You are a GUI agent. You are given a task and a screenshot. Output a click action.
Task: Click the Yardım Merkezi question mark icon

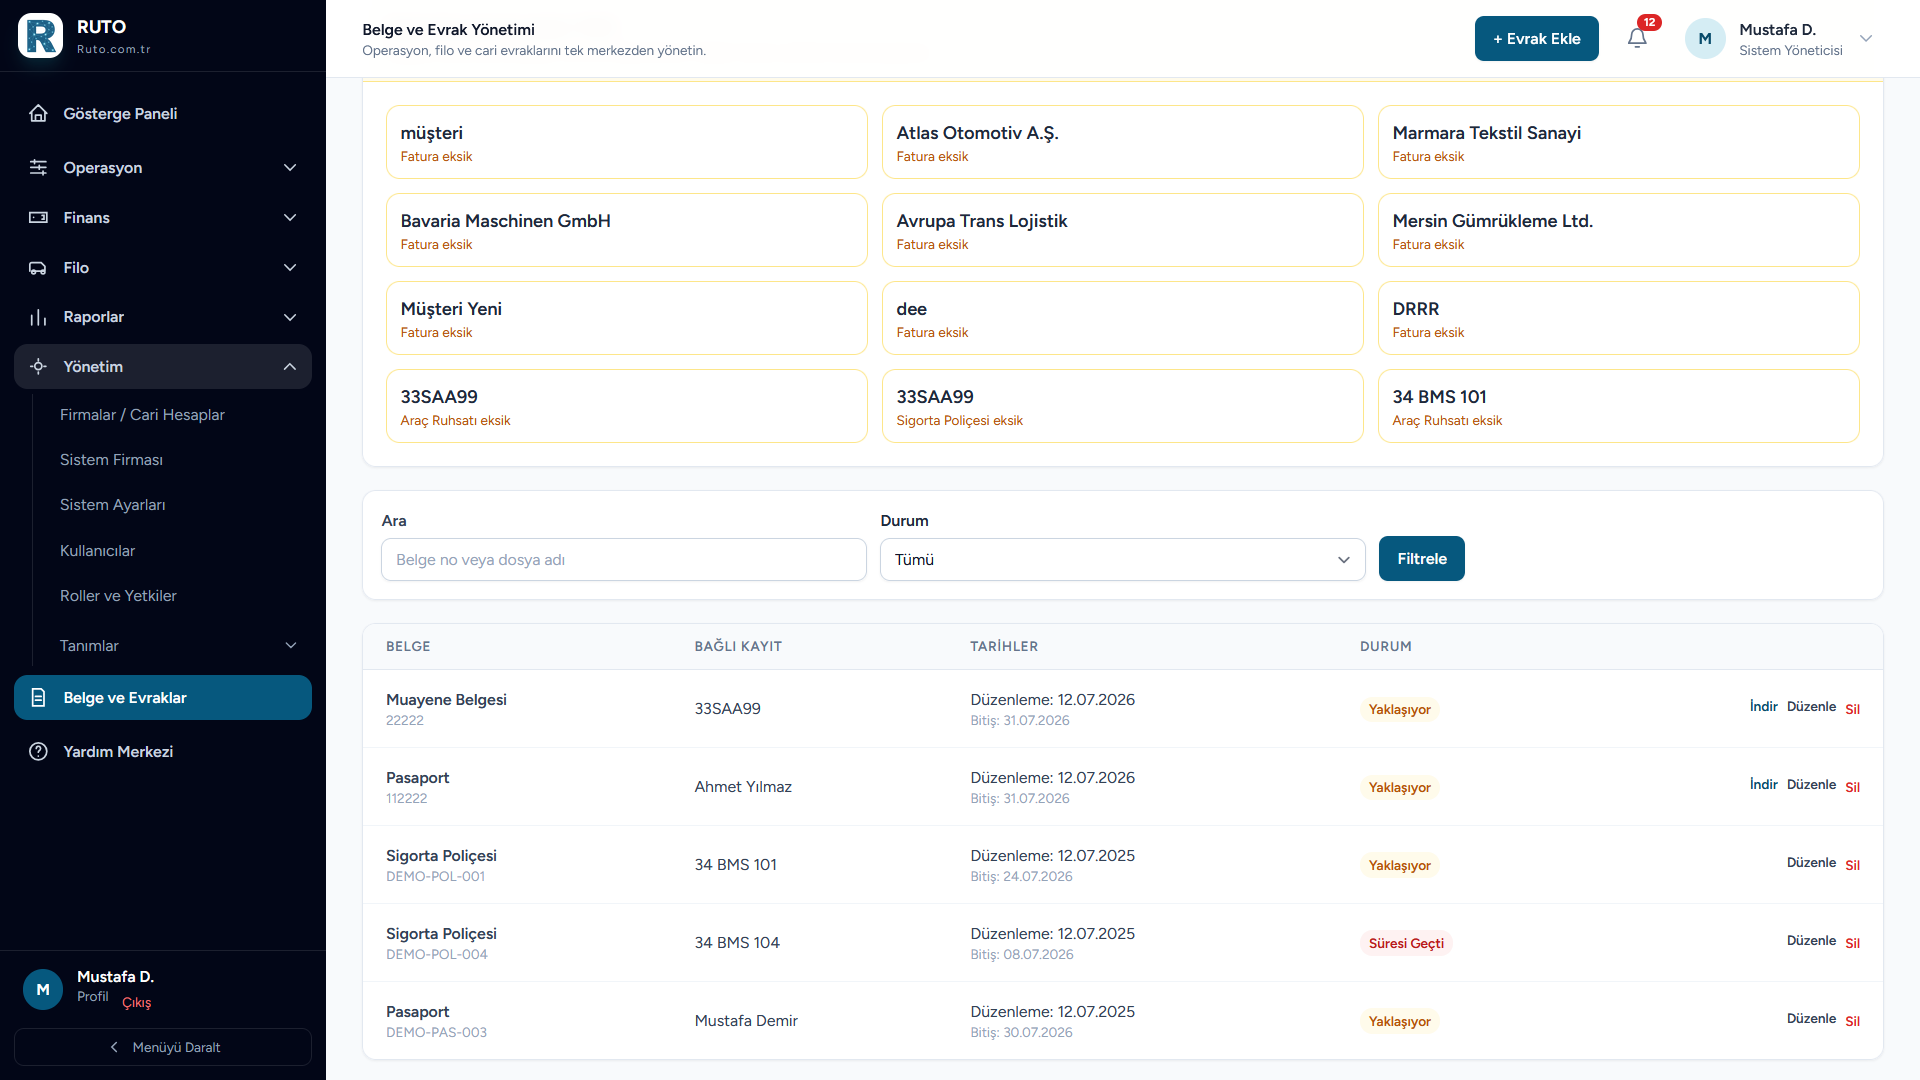click(x=38, y=751)
